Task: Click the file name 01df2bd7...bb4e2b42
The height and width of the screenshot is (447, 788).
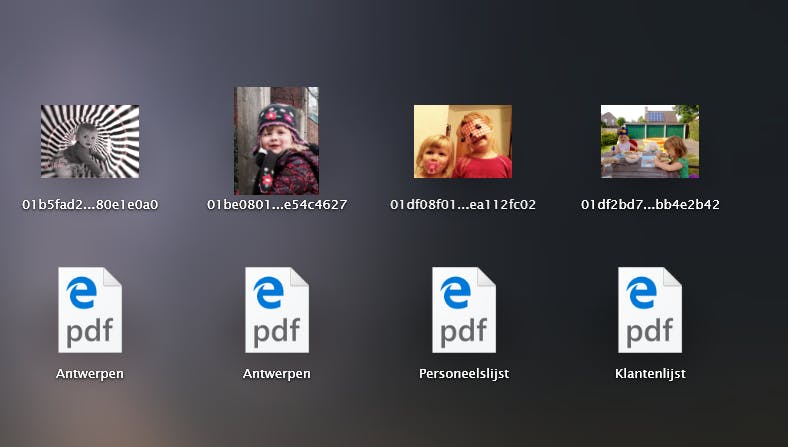Action: point(650,205)
